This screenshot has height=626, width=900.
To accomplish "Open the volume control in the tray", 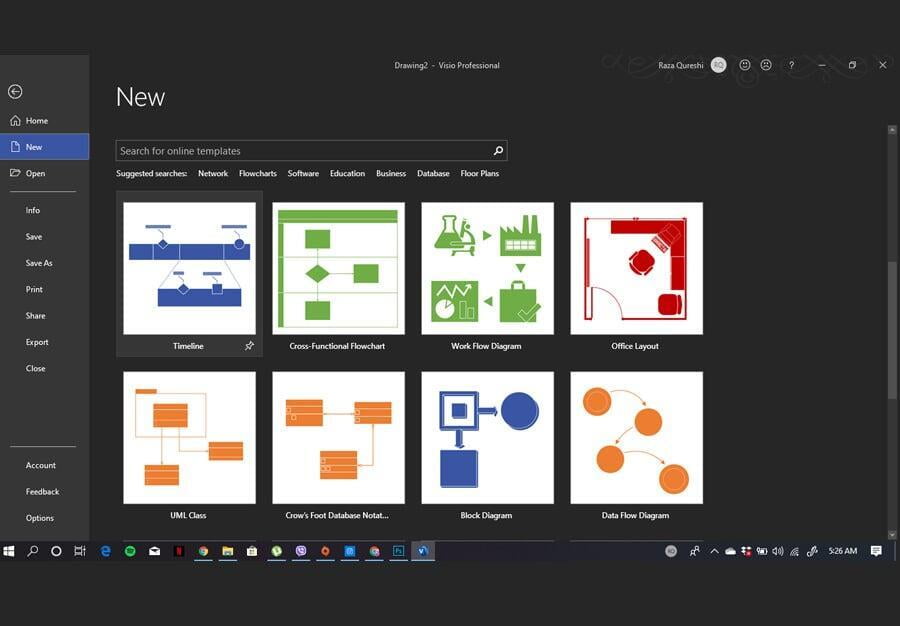I will [x=778, y=551].
